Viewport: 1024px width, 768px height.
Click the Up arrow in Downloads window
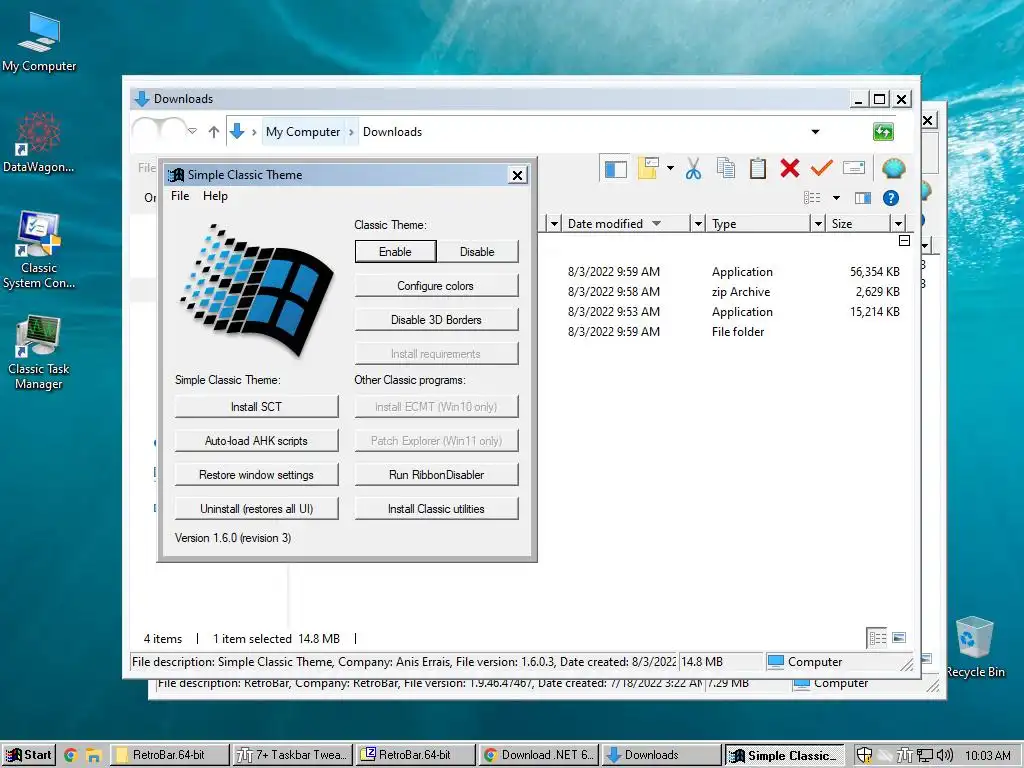pos(214,132)
